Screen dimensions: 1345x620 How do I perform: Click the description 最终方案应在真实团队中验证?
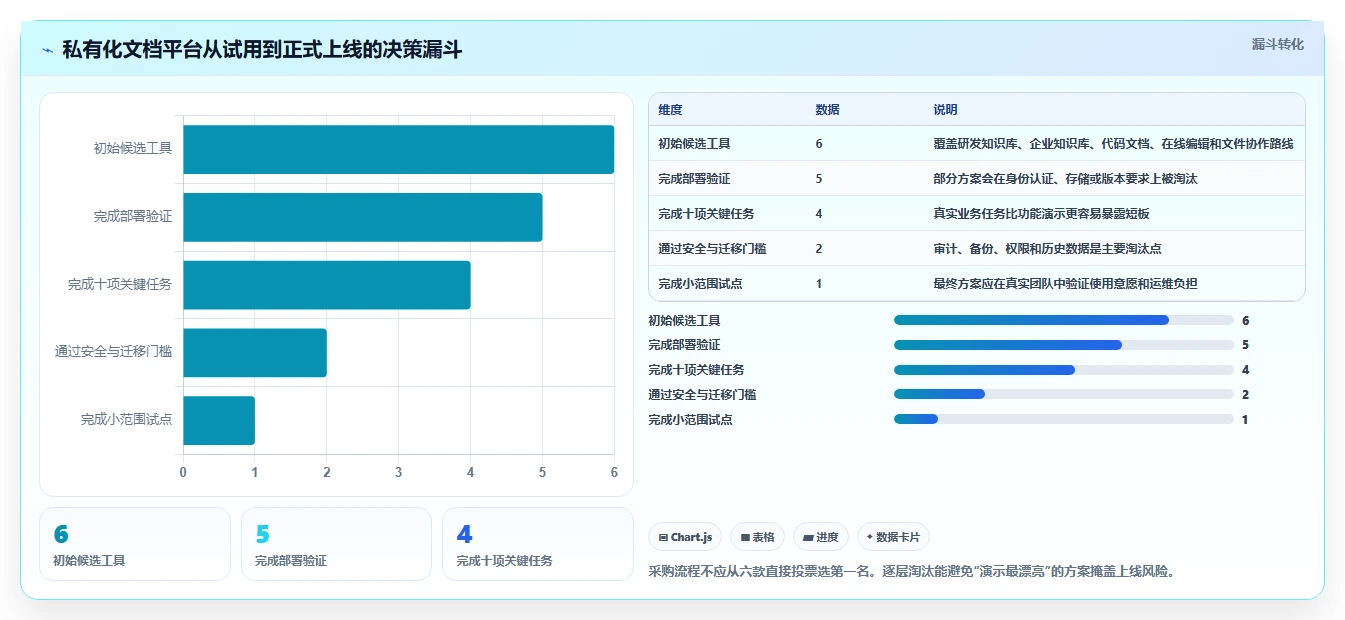pyautogui.click(x=1065, y=284)
